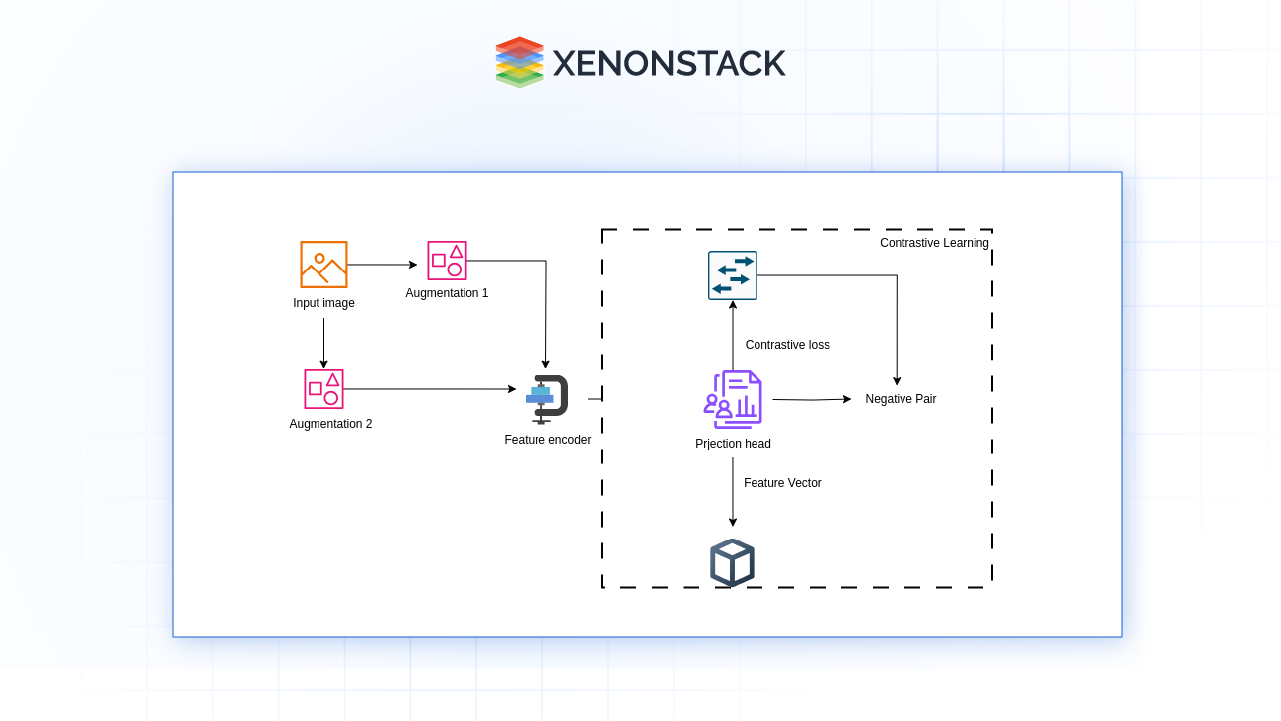The width and height of the screenshot is (1281, 721).
Task: Click the Feature encoder caption
Action: [x=548, y=440]
